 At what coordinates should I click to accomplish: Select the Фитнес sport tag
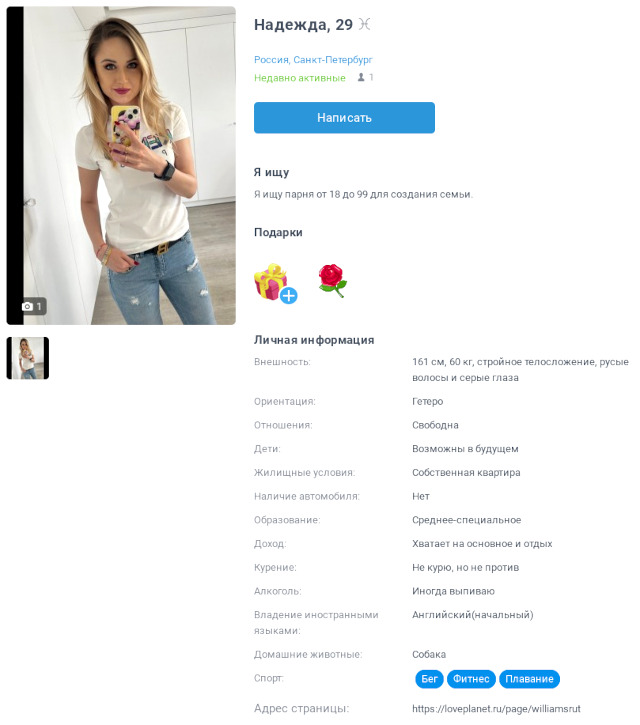click(x=471, y=679)
